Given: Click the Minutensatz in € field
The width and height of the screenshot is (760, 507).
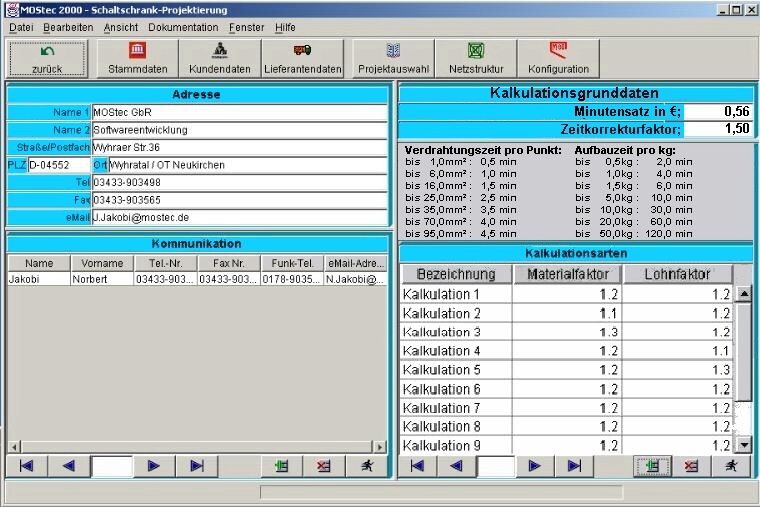Looking at the screenshot, I should click(717, 111).
